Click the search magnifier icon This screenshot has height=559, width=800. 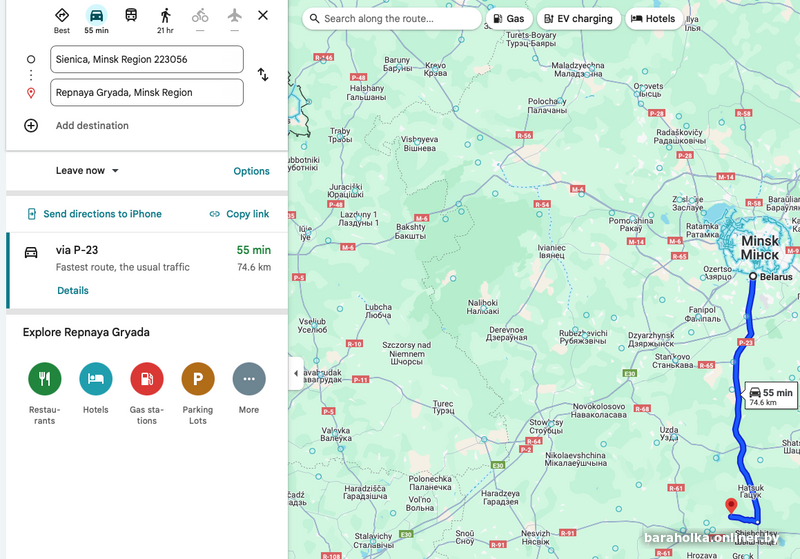pos(314,19)
